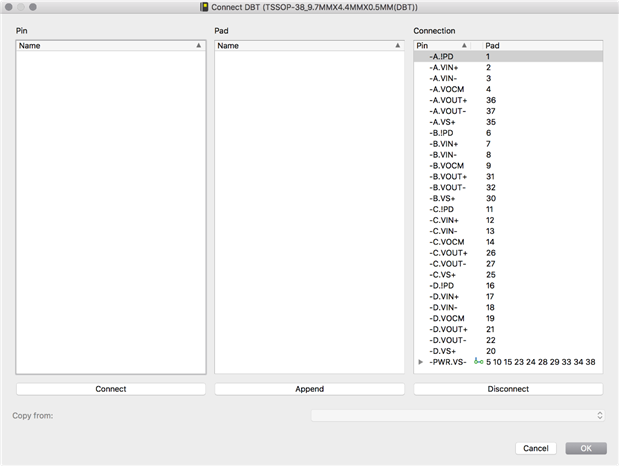This screenshot has height=466, width=619.
Task: Click the Append button
Action: (x=310, y=389)
